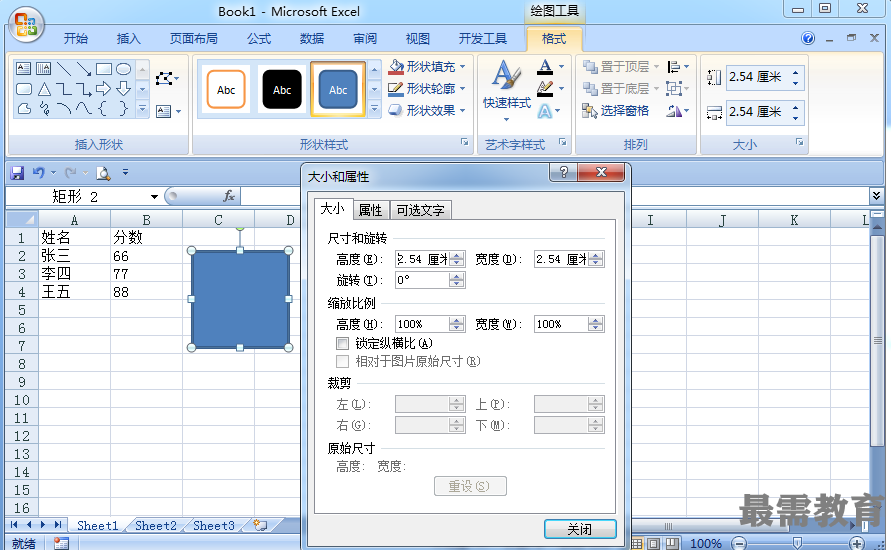Expand the formula bar
Image resolution: width=891 pixels, height=550 pixels.
876,196
